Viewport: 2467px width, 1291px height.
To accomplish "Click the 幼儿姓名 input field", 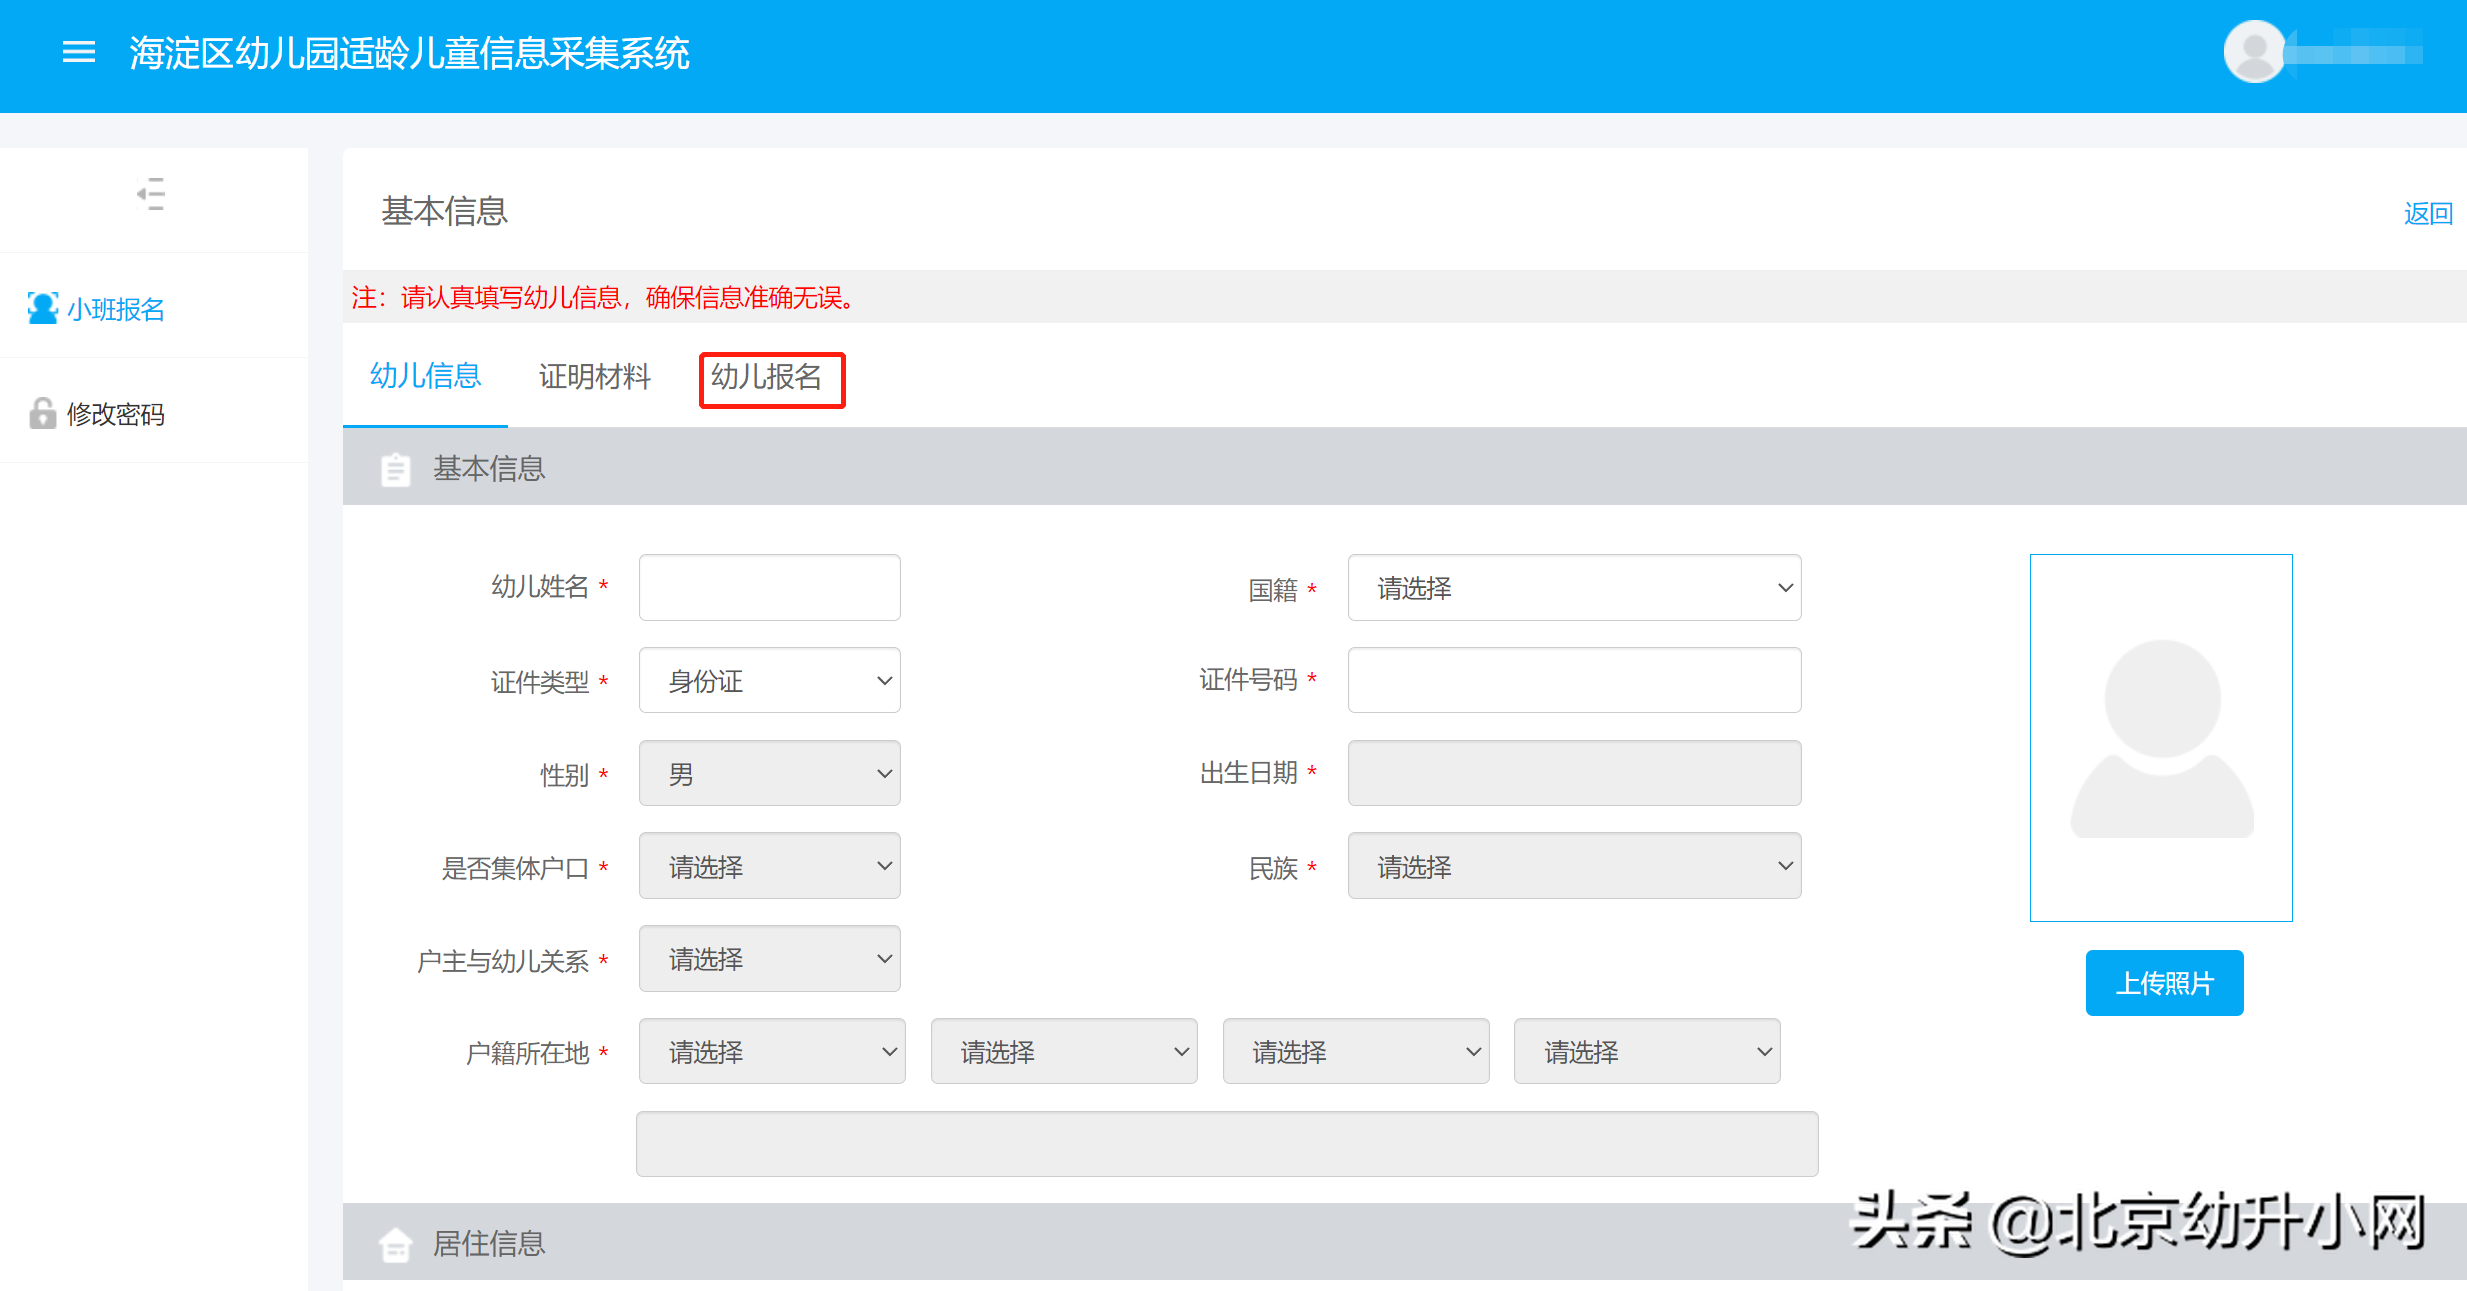I will click(x=769, y=588).
